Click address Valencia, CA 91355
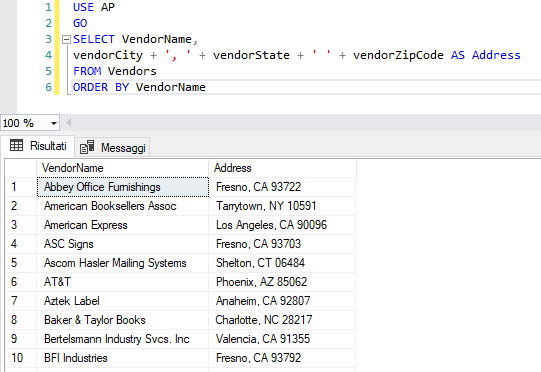This screenshot has height=372, width=541. (x=282, y=339)
